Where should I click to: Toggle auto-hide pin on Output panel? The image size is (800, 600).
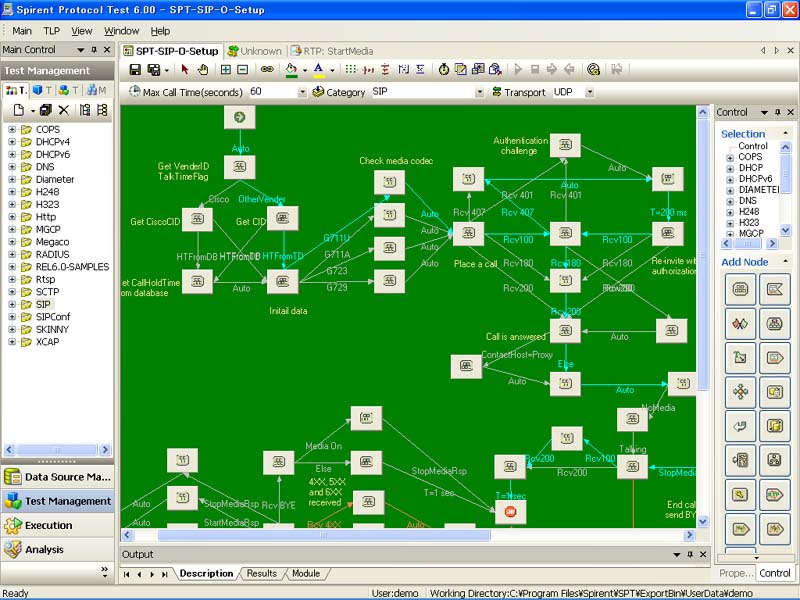690,554
